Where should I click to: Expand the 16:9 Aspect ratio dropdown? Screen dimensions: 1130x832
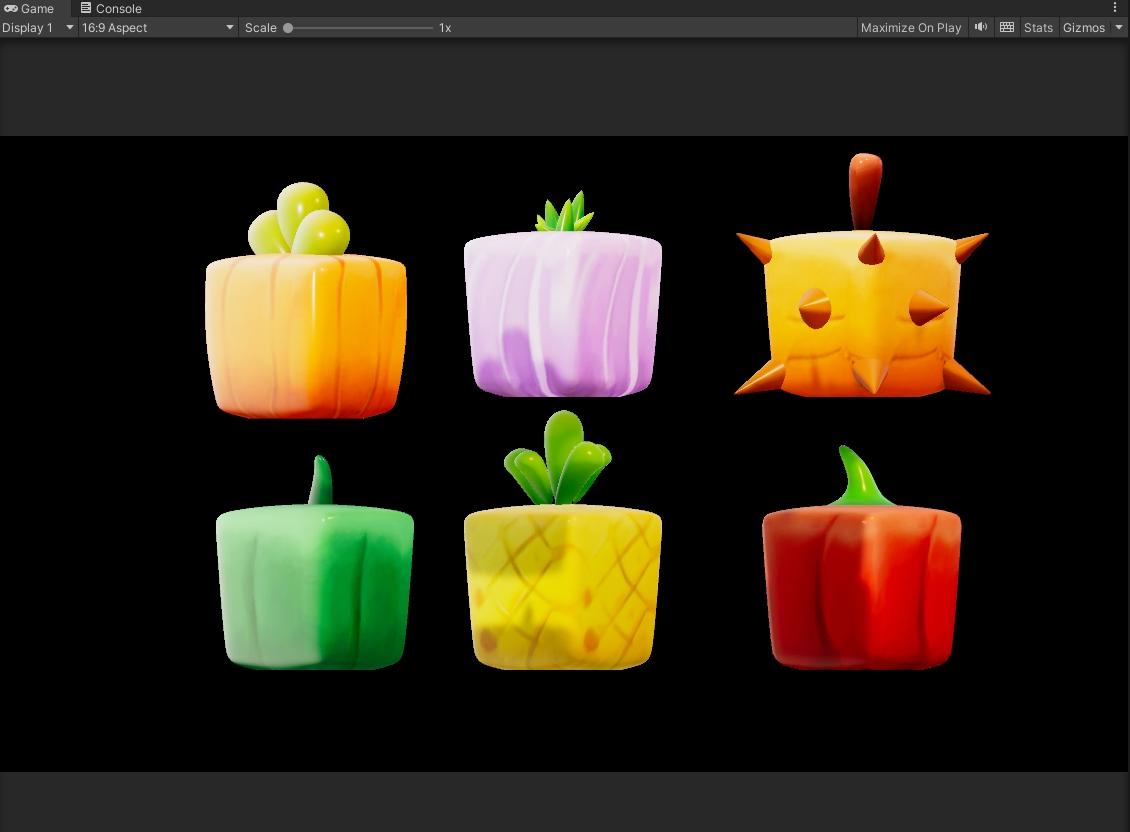158,27
